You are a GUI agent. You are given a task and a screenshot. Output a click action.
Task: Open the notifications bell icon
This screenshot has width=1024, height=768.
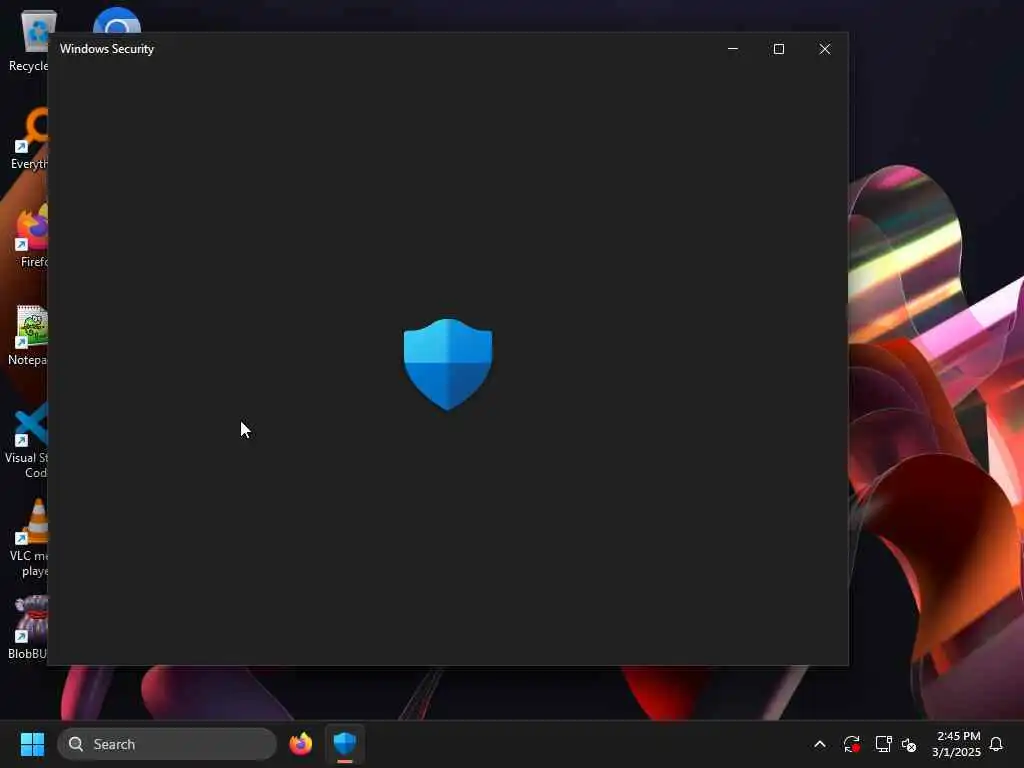996,744
